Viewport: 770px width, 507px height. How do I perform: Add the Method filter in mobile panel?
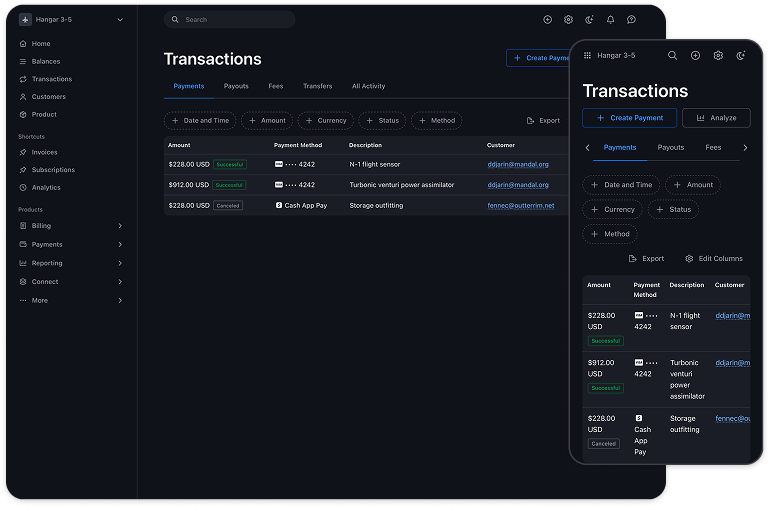(610, 234)
